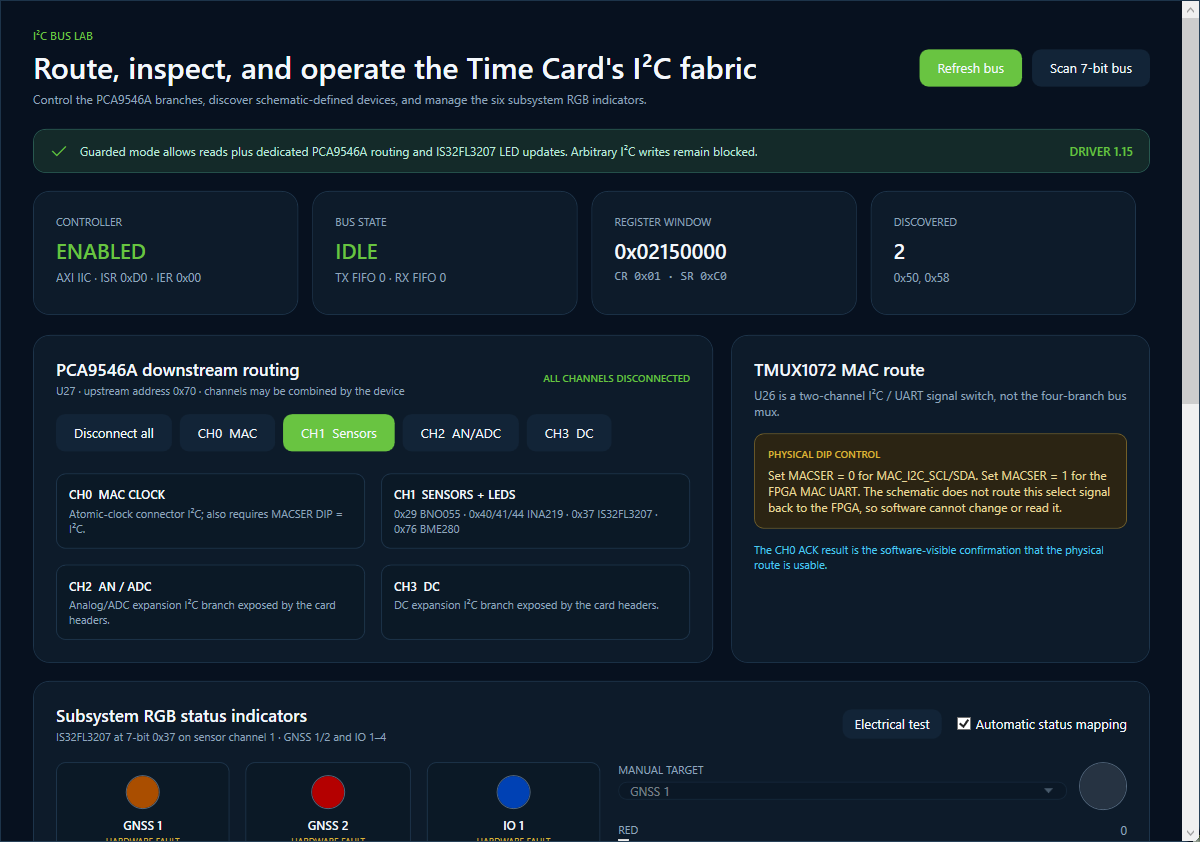The image size is (1200, 842).
Task: Click the GNSS 1 orange indicator circle
Action: 143,792
